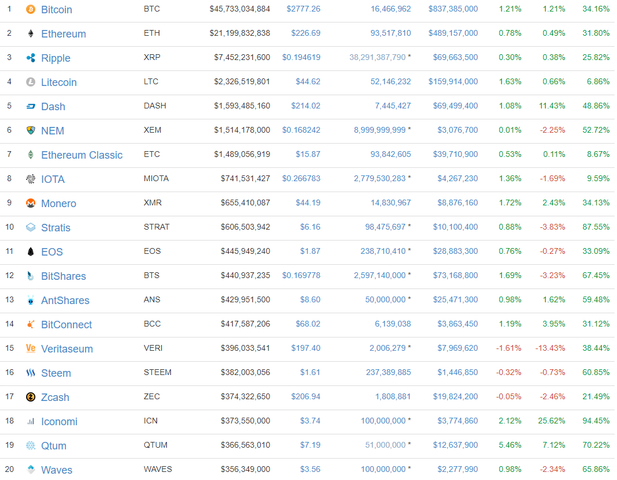The image size is (617, 480).
Task: Select the XRP ticker symbol
Action: click(152, 57)
